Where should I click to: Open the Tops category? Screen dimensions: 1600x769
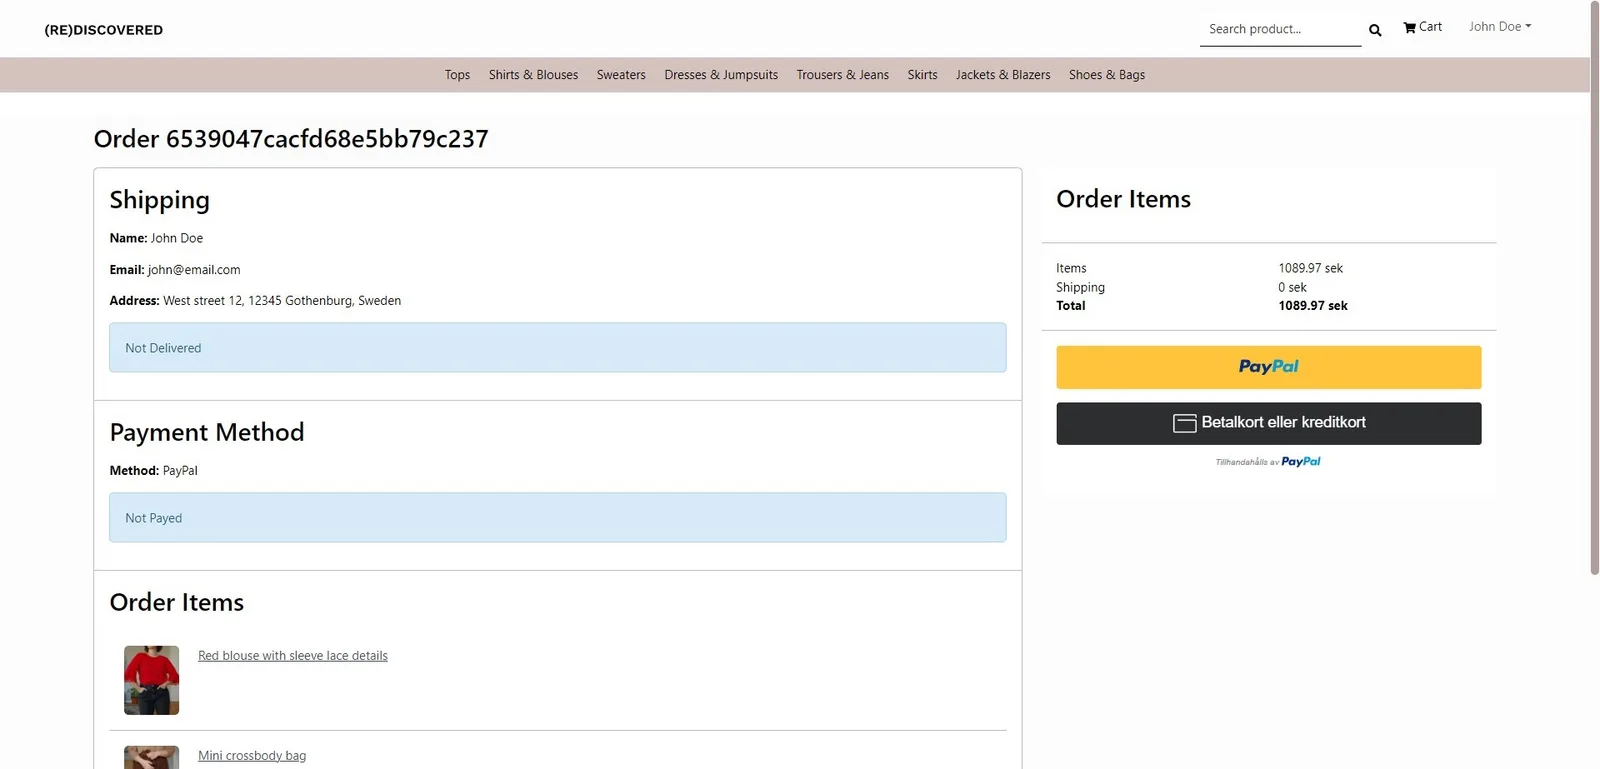pyautogui.click(x=457, y=75)
